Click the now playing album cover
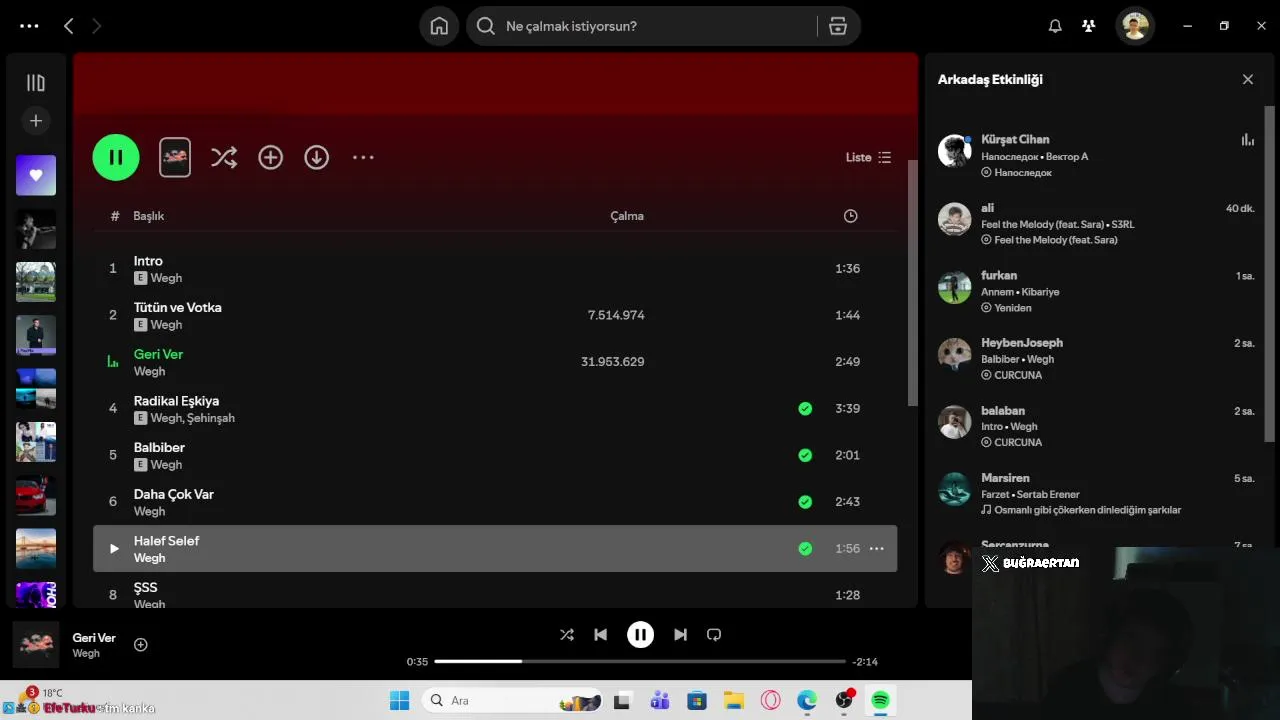The height and width of the screenshot is (720, 1280). [x=36, y=644]
